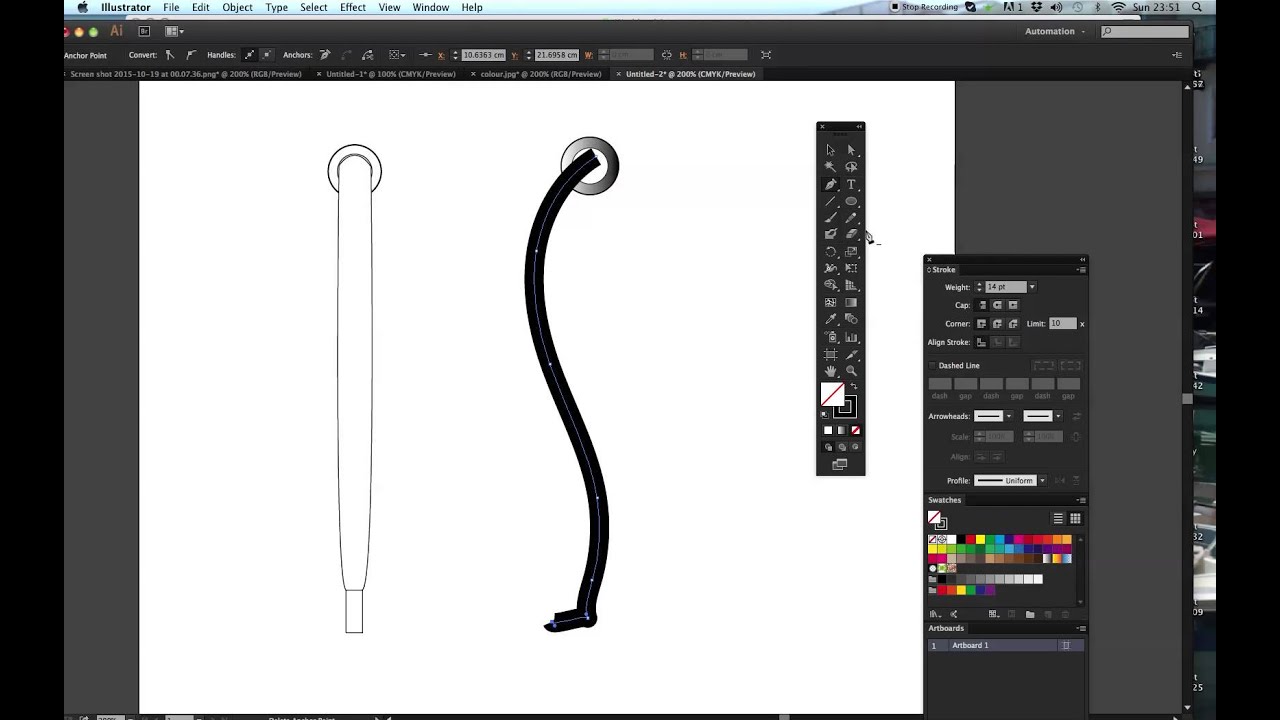1280x720 pixels.
Task: Select the Mesh tool
Action: (x=830, y=303)
